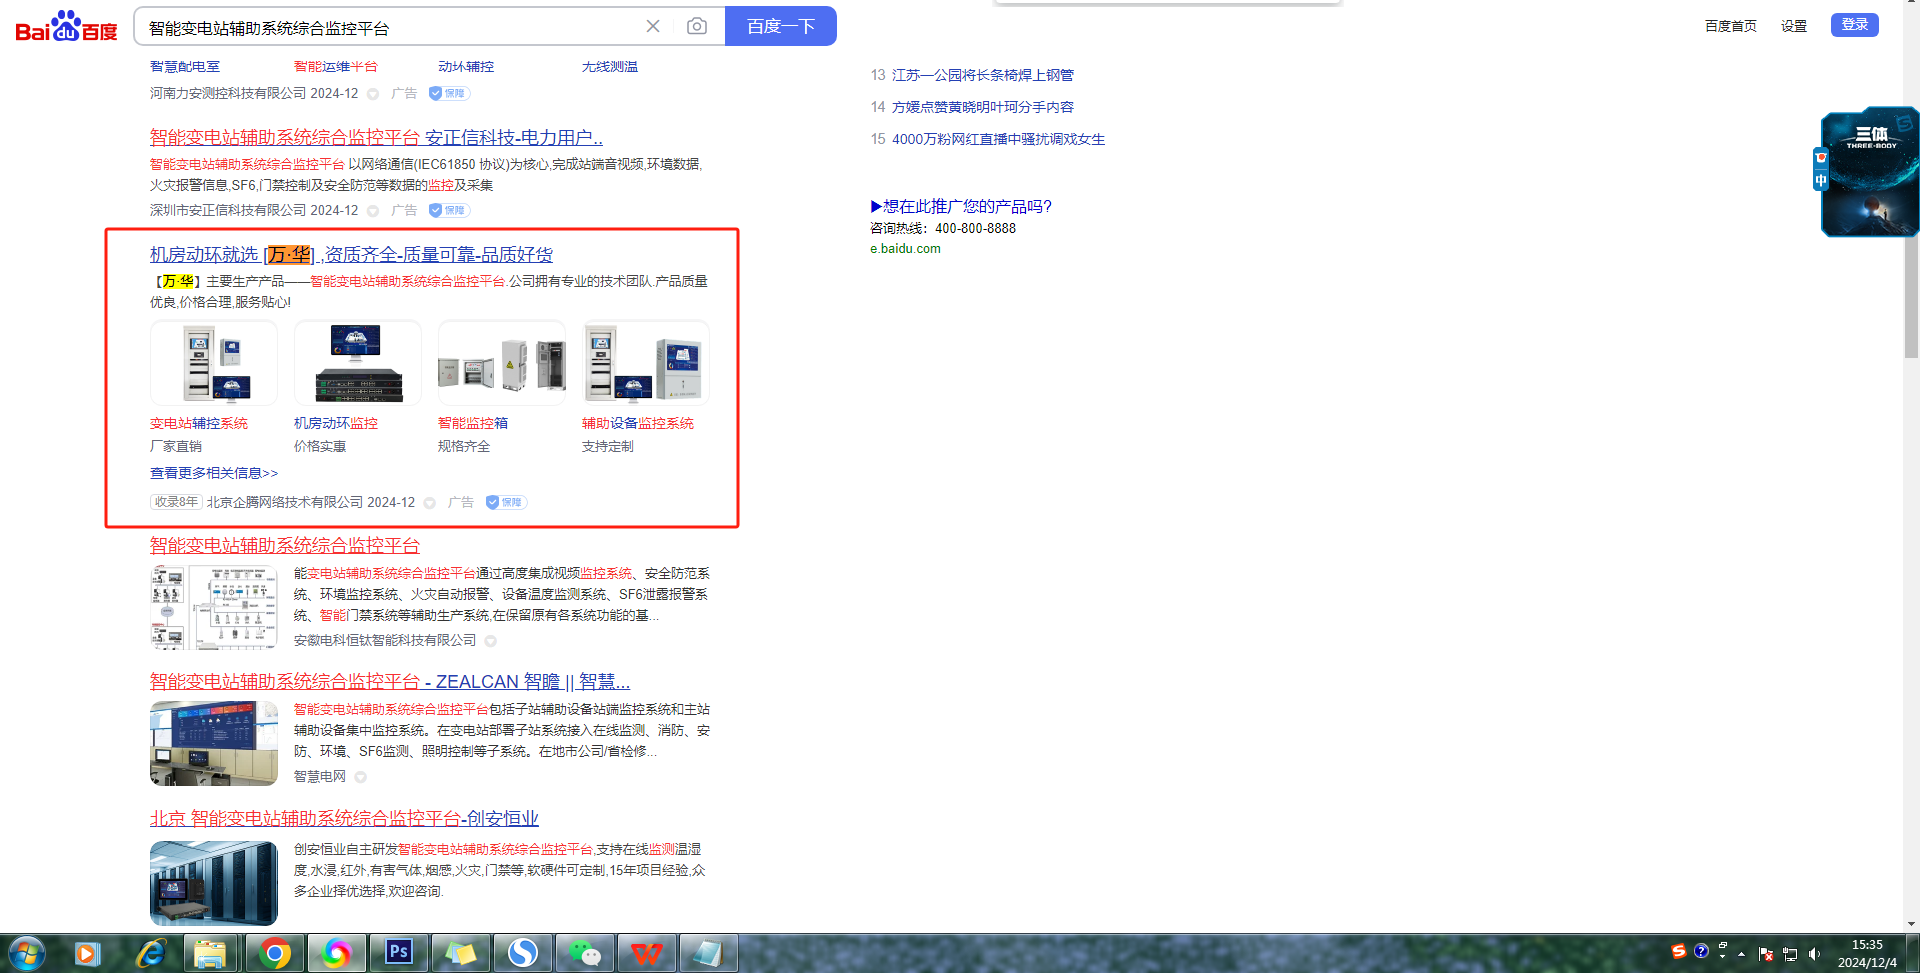This screenshot has height=973, width=1920.
Task: Open Sogou browser from the taskbar
Action: tap(522, 954)
